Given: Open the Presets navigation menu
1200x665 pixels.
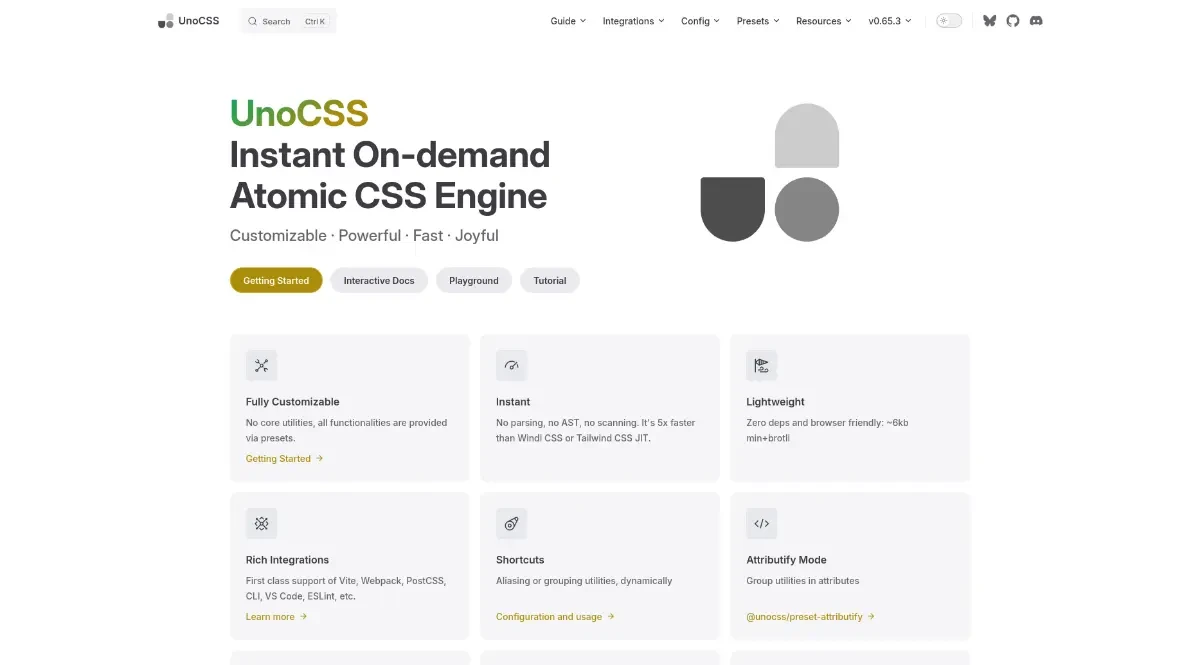Looking at the screenshot, I should tap(758, 21).
